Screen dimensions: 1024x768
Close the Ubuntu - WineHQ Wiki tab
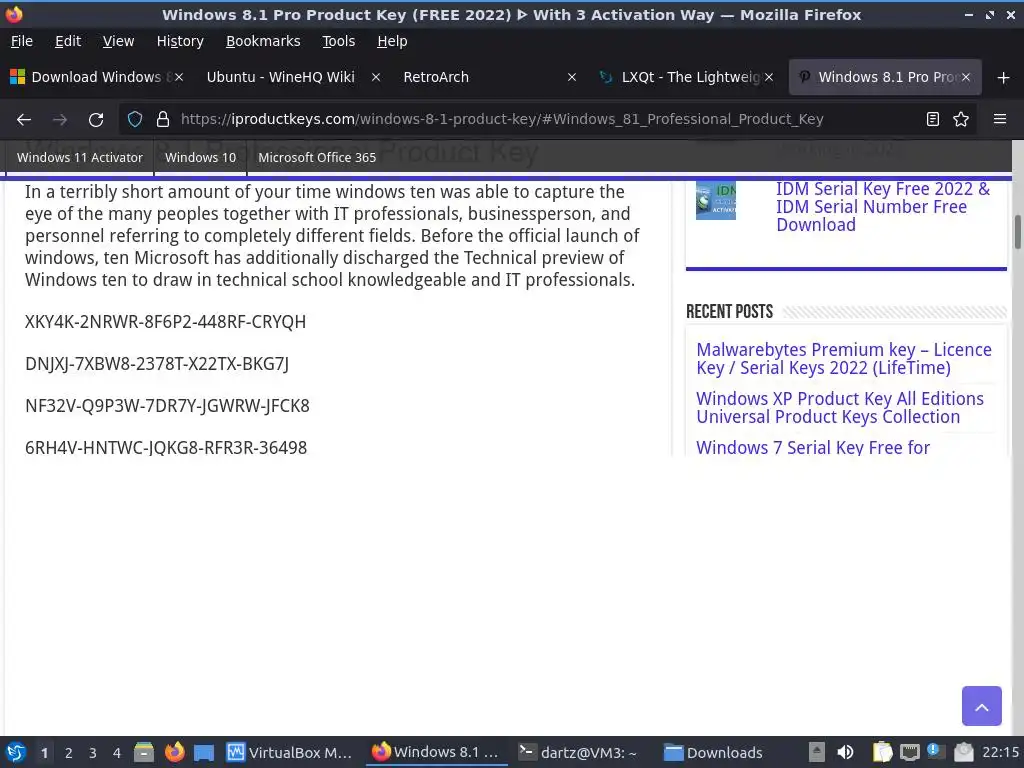[376, 77]
